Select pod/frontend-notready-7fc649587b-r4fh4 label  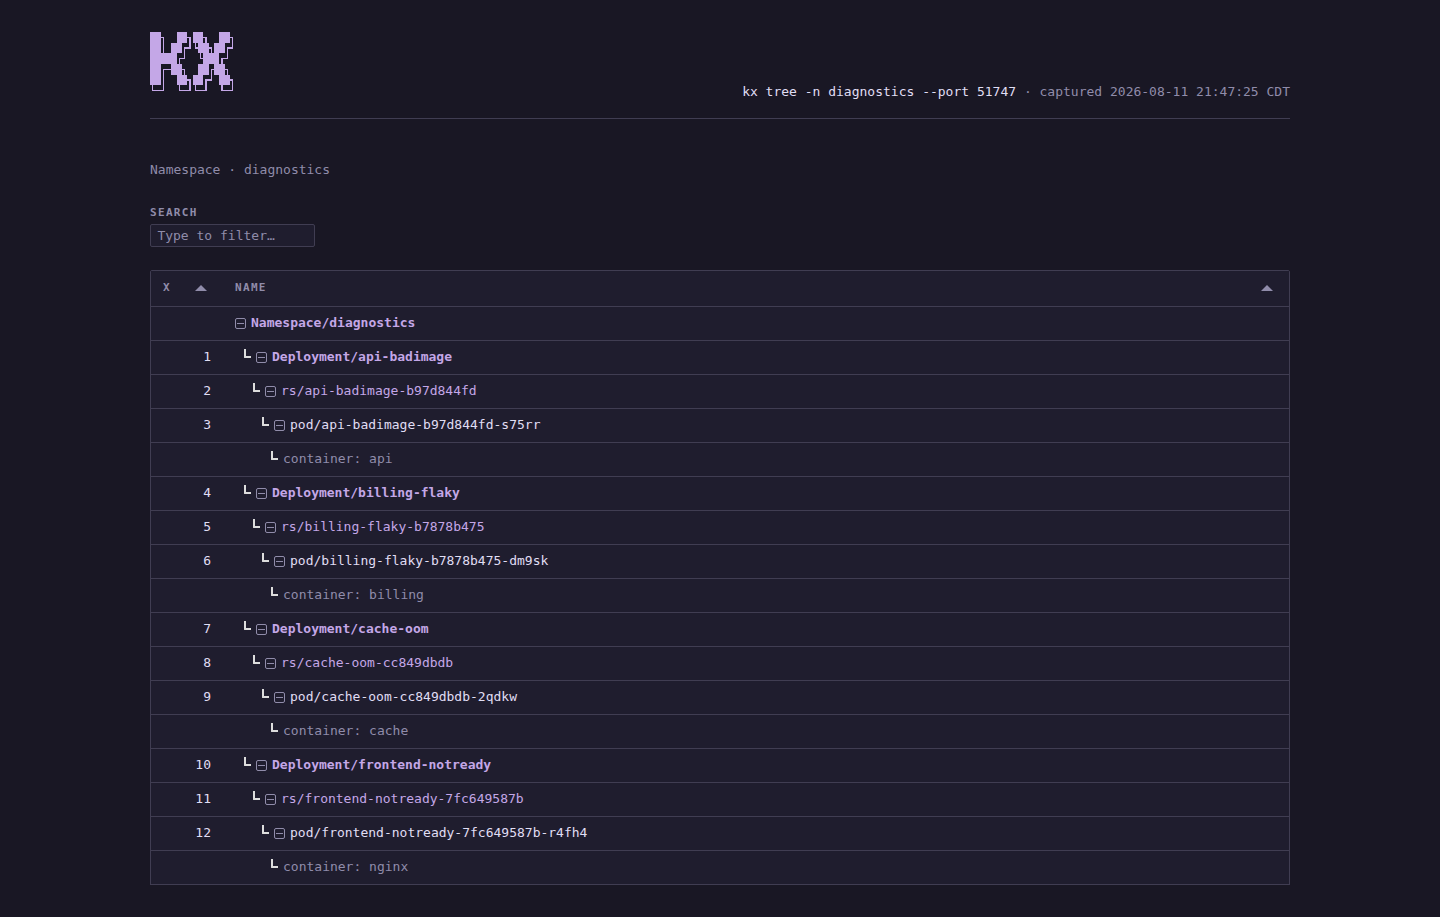pos(439,833)
